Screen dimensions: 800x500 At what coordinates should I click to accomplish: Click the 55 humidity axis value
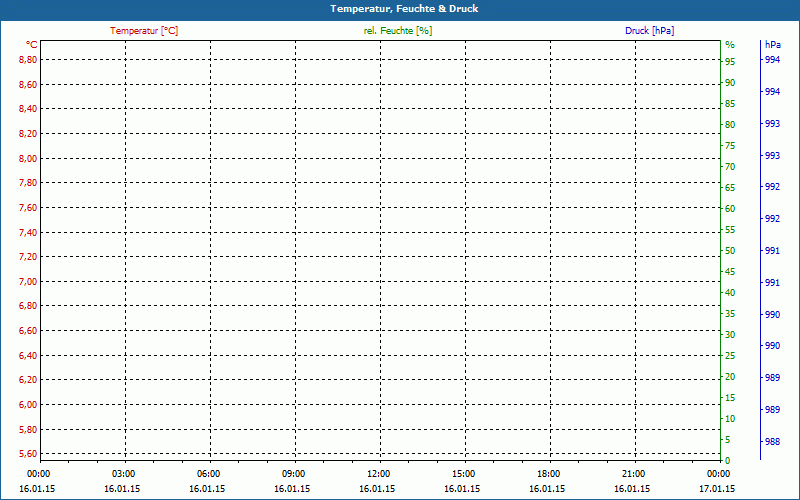[x=730, y=230]
